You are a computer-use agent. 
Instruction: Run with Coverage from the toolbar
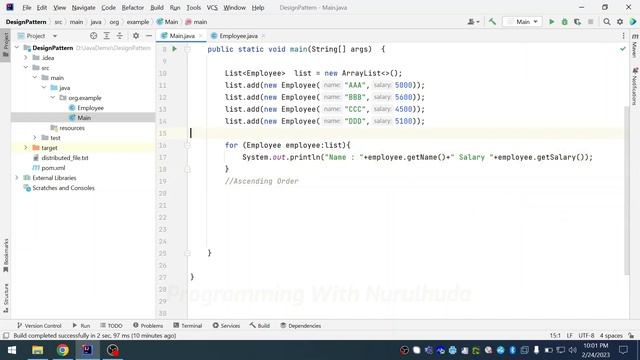577,22
